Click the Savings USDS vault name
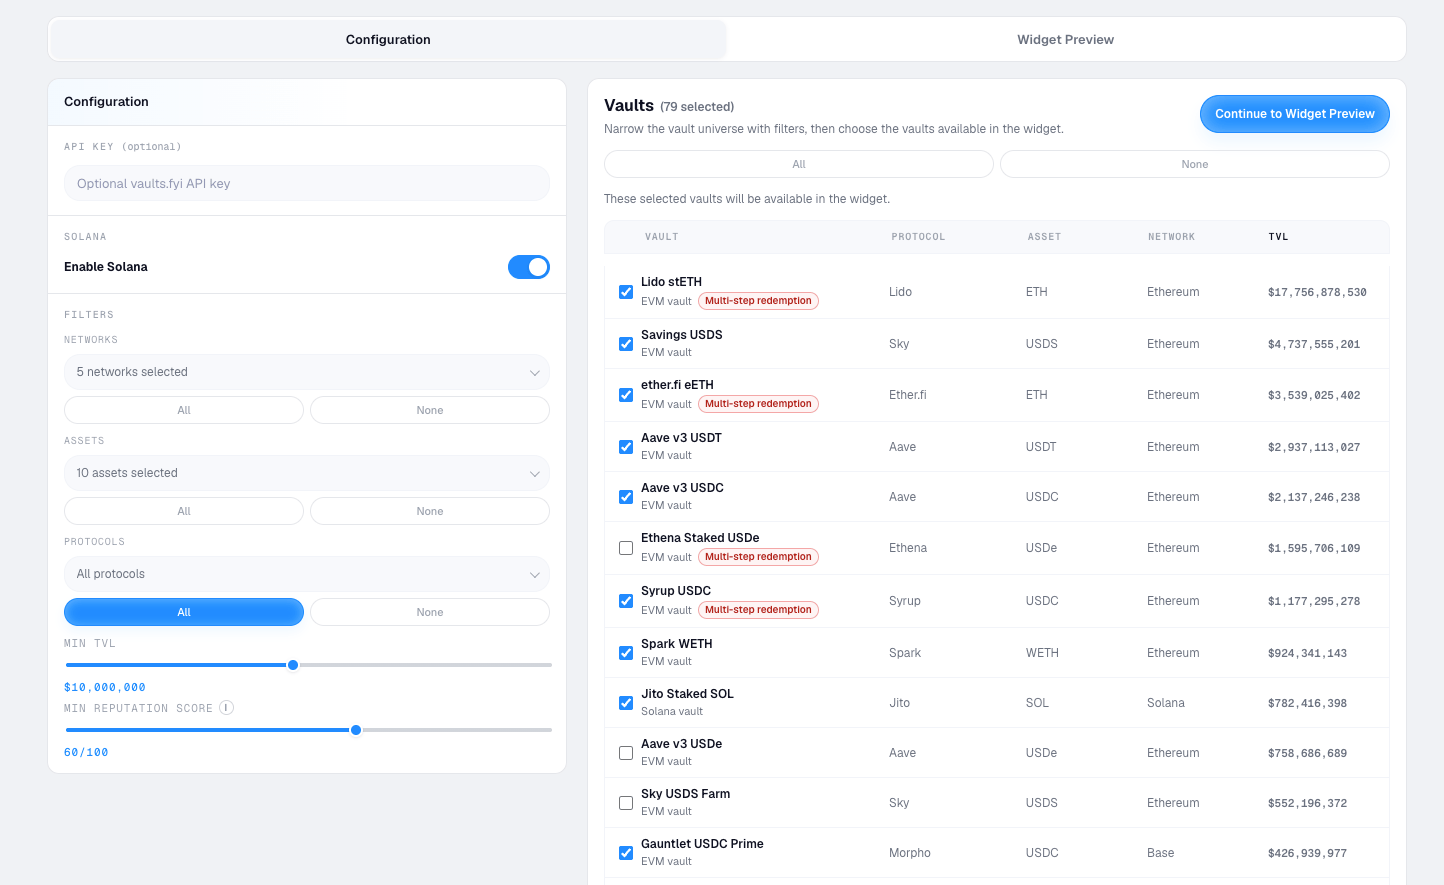Image resolution: width=1444 pixels, height=885 pixels. tap(681, 335)
